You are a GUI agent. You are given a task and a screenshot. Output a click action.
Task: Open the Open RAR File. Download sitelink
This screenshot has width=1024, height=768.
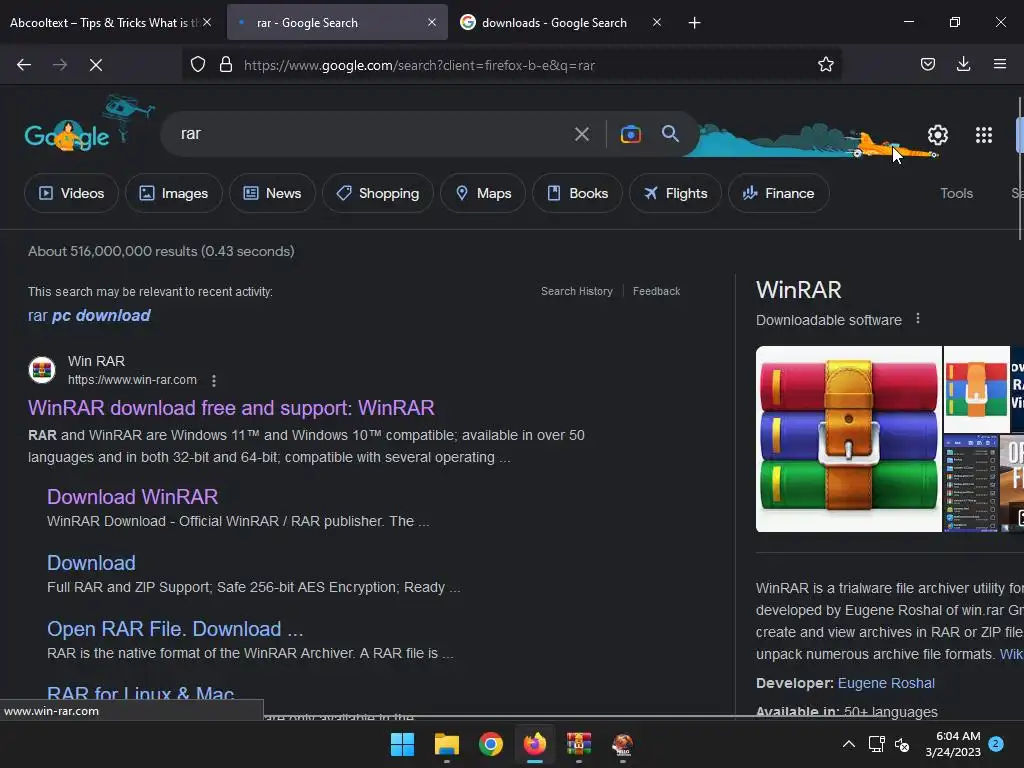point(175,629)
